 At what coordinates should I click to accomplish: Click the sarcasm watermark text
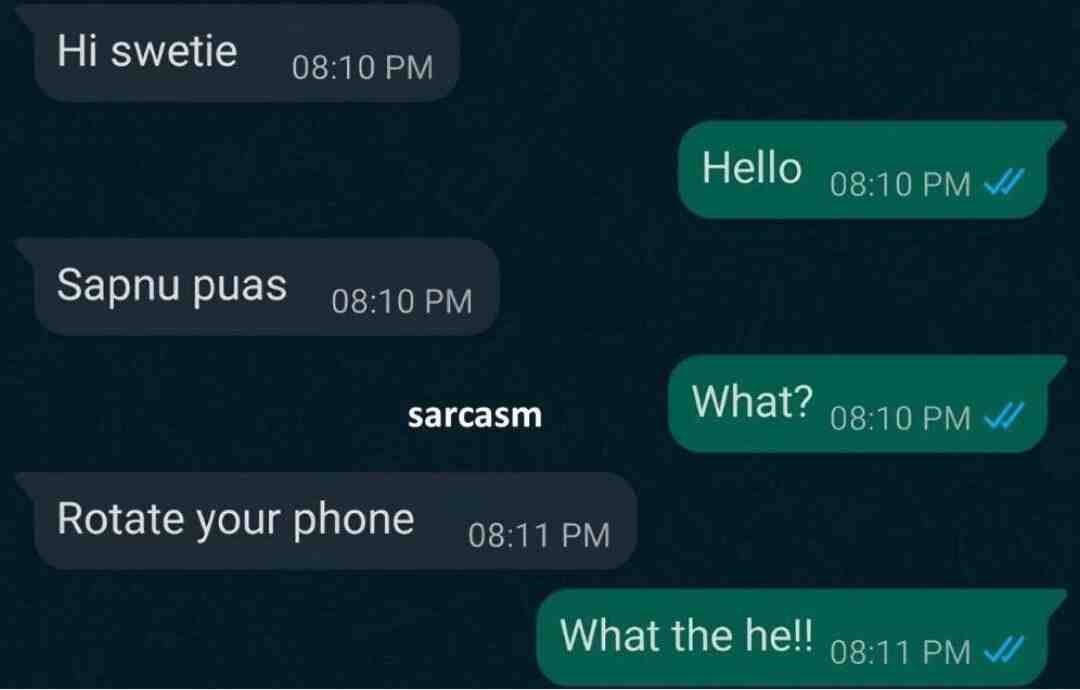pos(475,415)
